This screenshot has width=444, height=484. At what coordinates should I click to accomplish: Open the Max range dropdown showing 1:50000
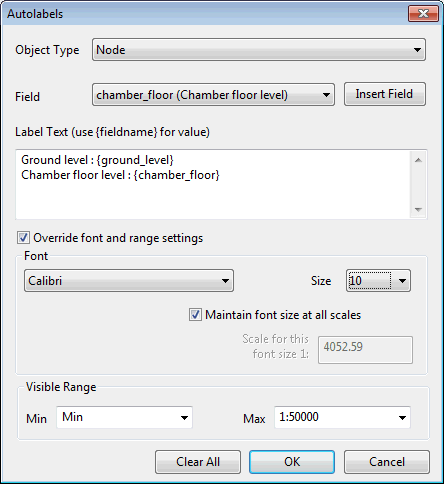[342, 417]
